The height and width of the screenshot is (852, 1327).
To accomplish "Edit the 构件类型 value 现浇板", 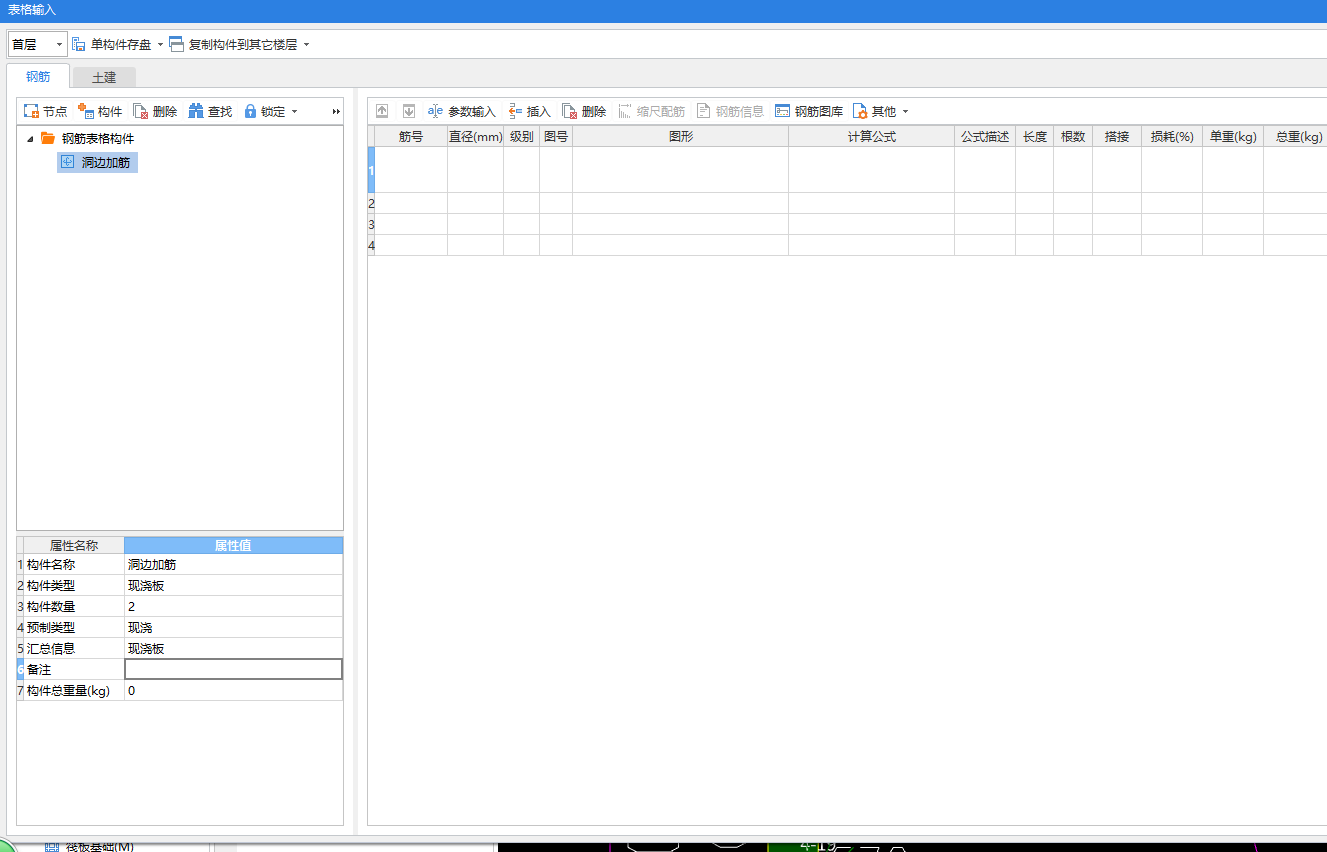I will click(x=233, y=586).
